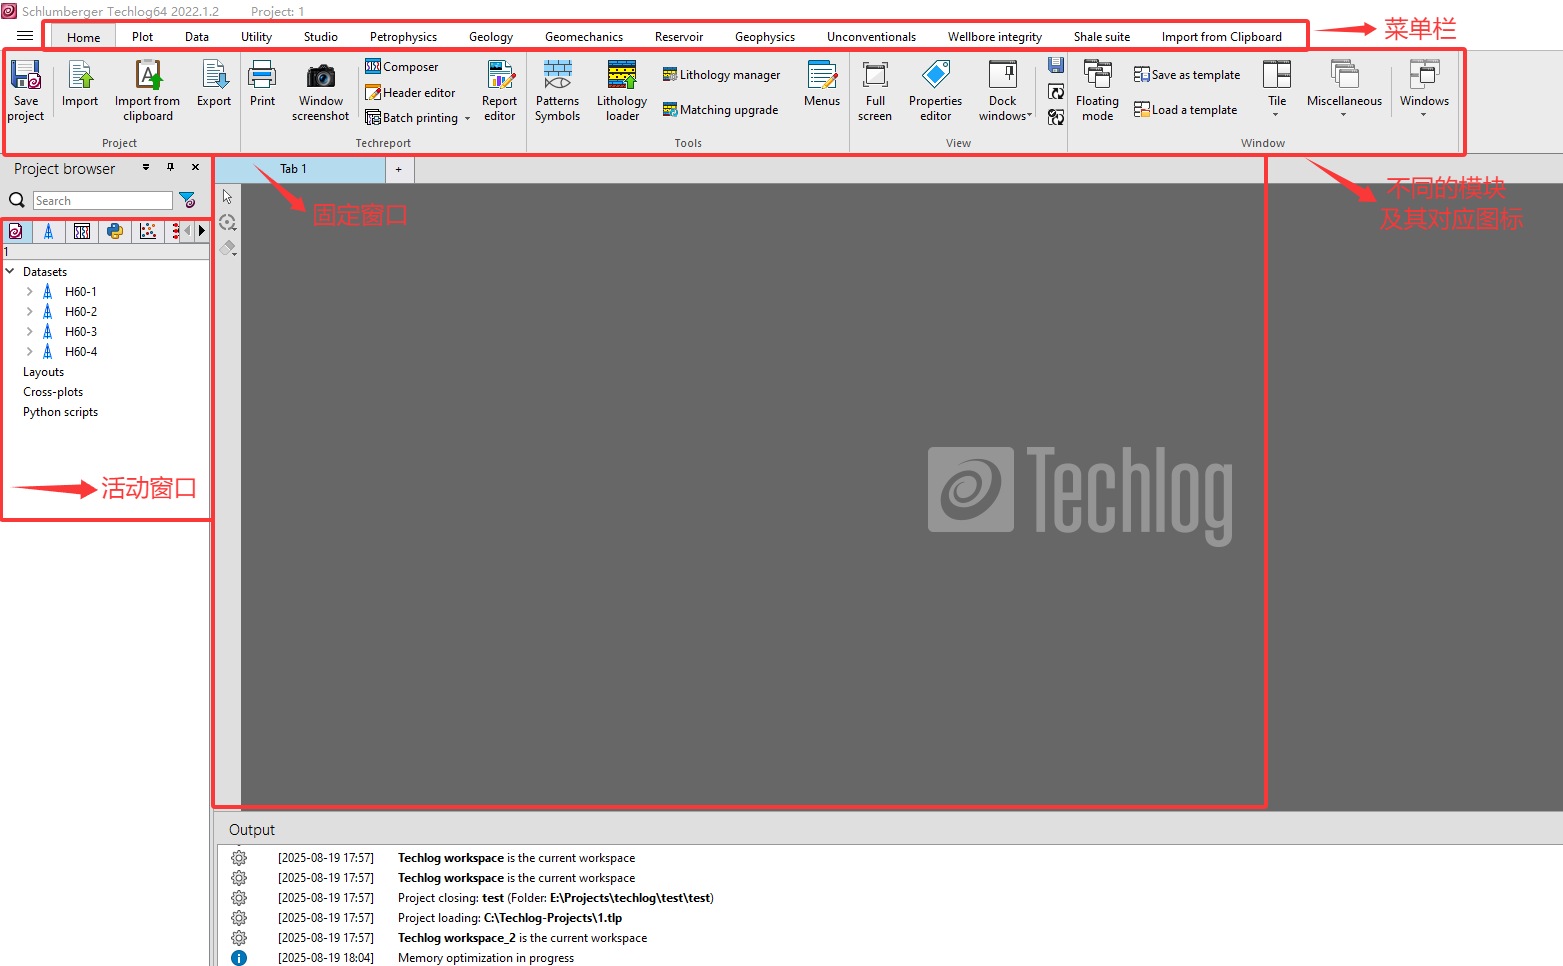Switch to the Data ribbon tab
The height and width of the screenshot is (966, 1563).
point(197,37)
